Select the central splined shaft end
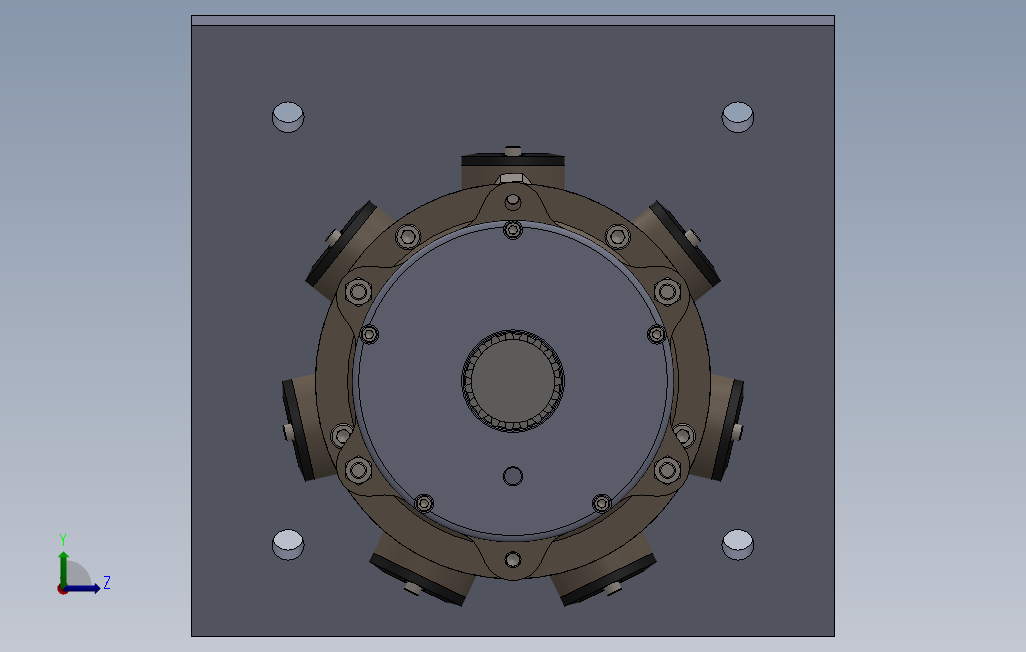This screenshot has height=652, width=1026. [513, 381]
